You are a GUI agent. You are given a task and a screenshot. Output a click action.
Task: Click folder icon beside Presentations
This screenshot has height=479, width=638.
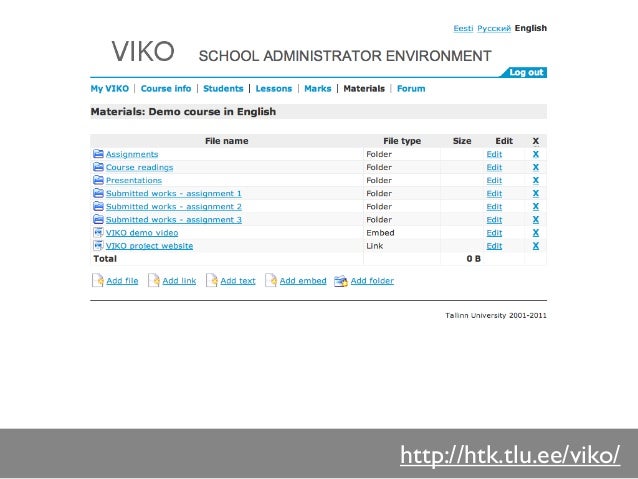(98, 180)
